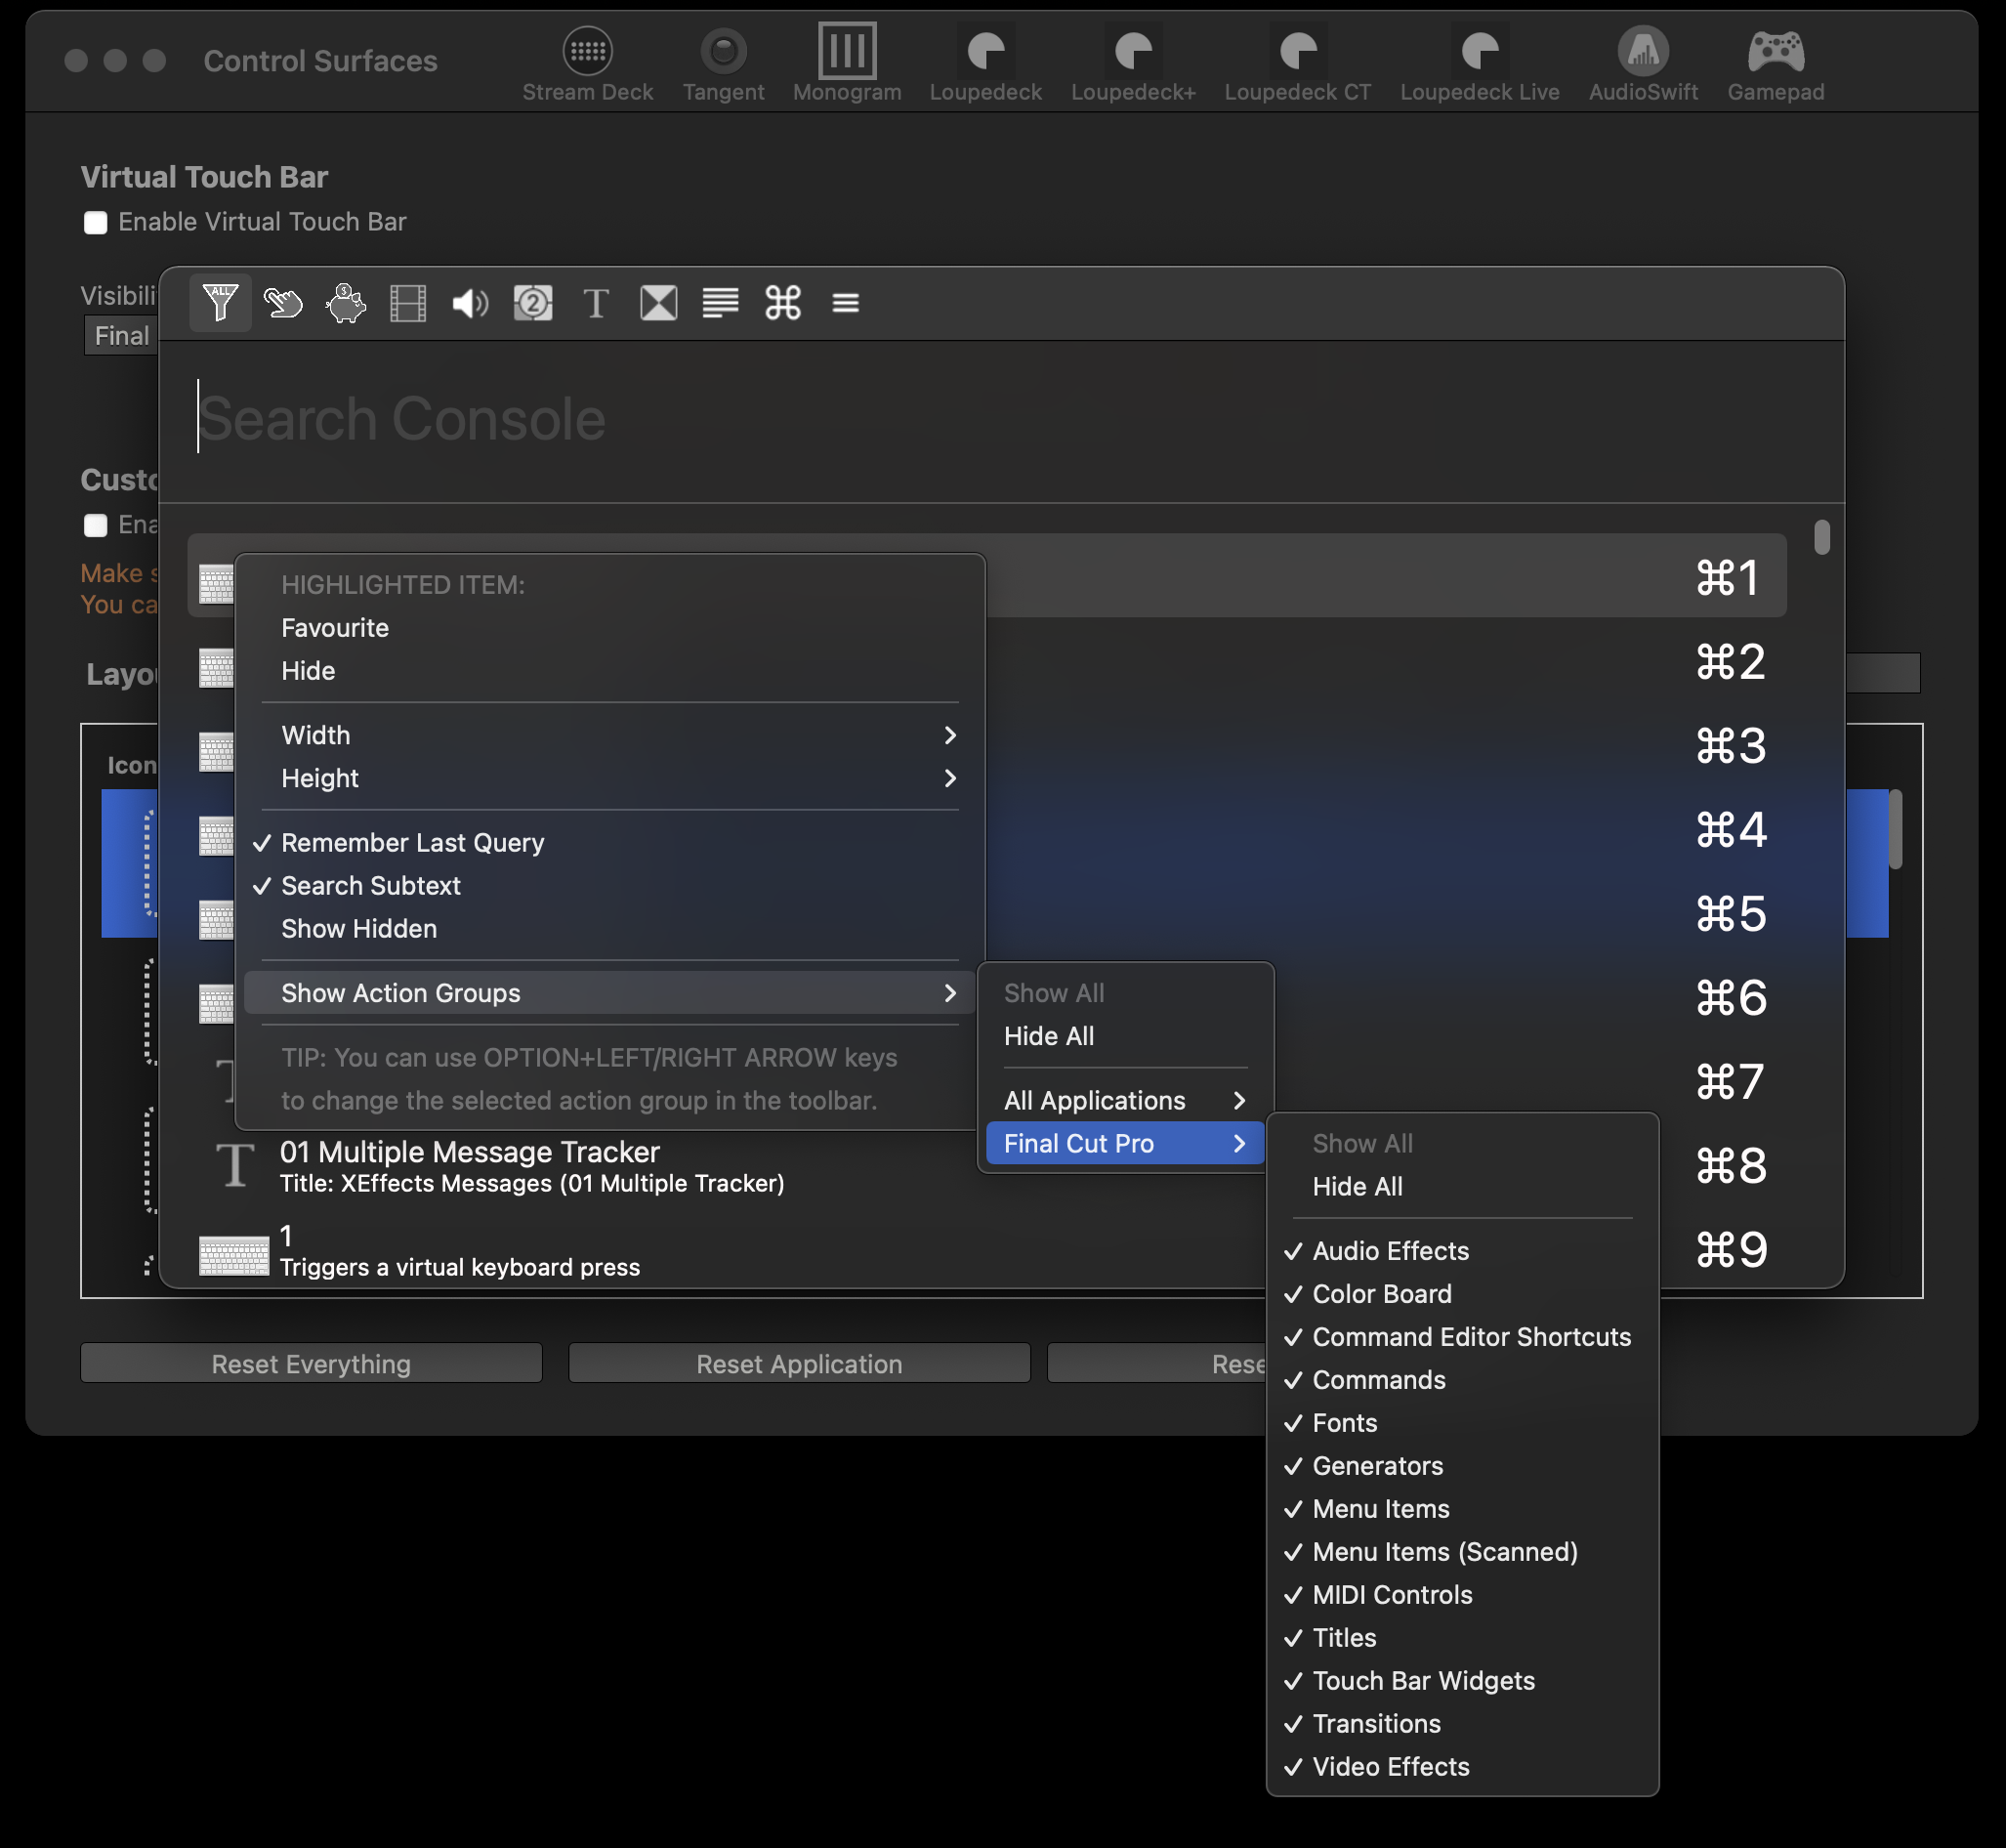Select 01 Multiple Message Tracker result
The height and width of the screenshot is (1848, 2006).
[986, 1166]
